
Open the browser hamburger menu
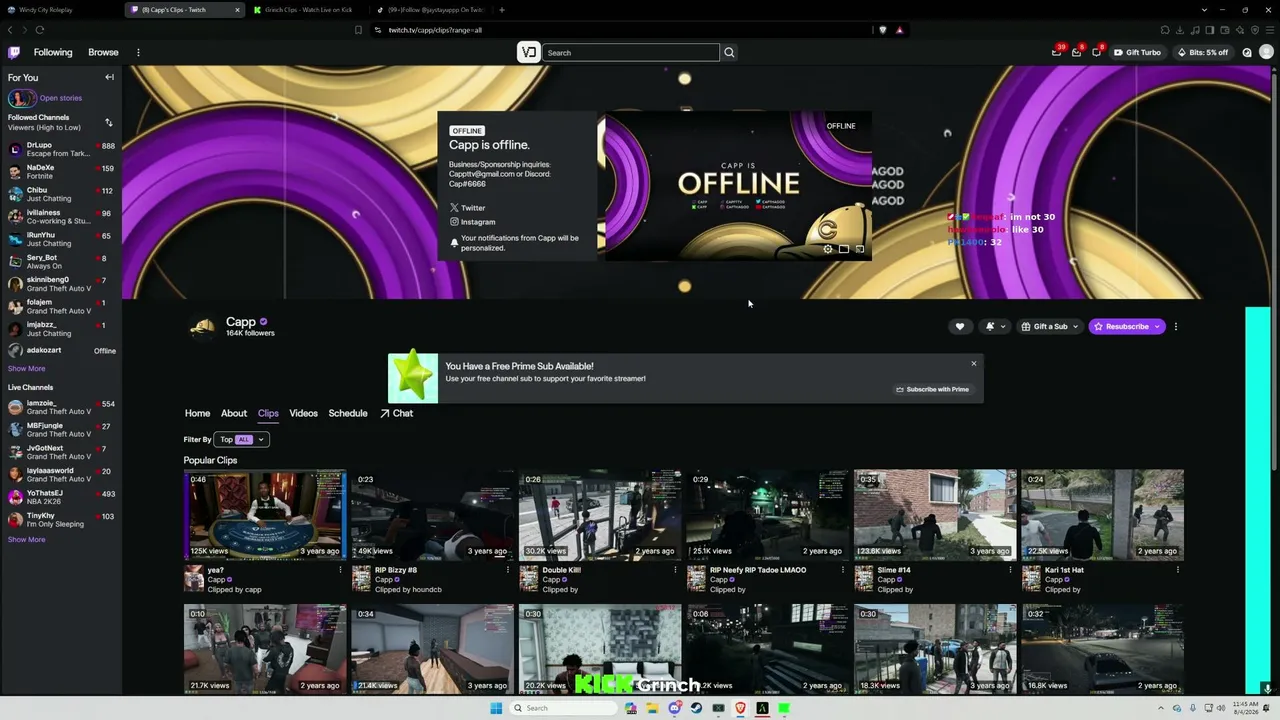(x=1270, y=30)
